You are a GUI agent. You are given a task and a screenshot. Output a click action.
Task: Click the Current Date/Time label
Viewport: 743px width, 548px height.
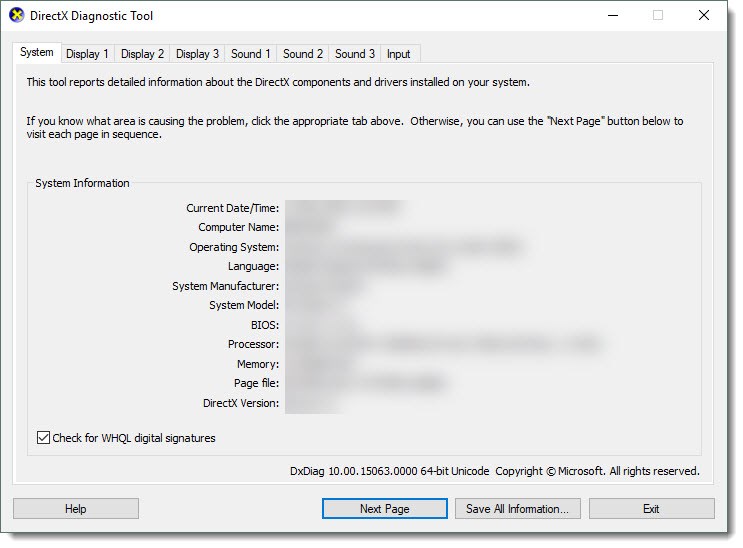point(233,208)
